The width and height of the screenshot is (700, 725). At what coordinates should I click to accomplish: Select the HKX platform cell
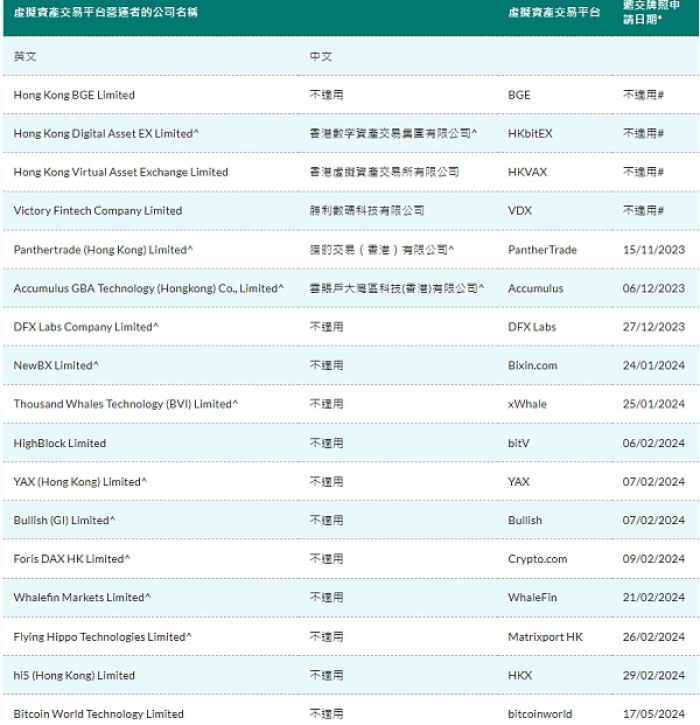click(x=520, y=676)
